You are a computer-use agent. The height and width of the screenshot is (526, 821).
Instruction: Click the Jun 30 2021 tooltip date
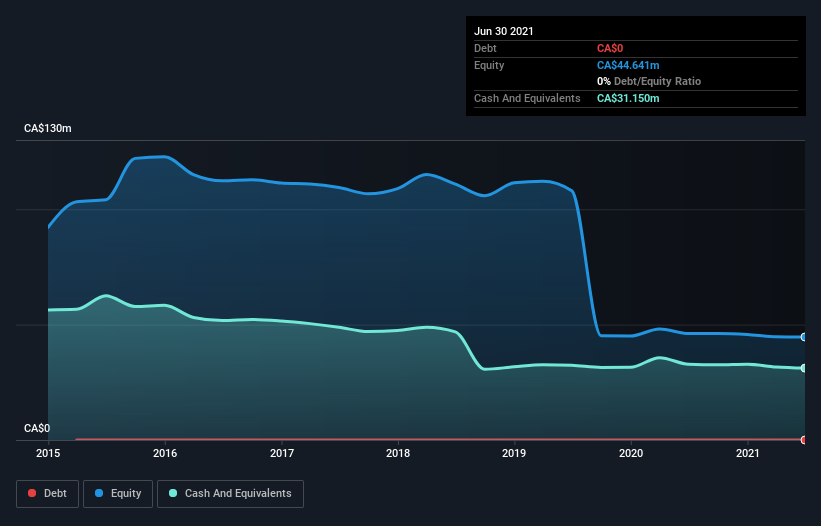pyautogui.click(x=504, y=31)
